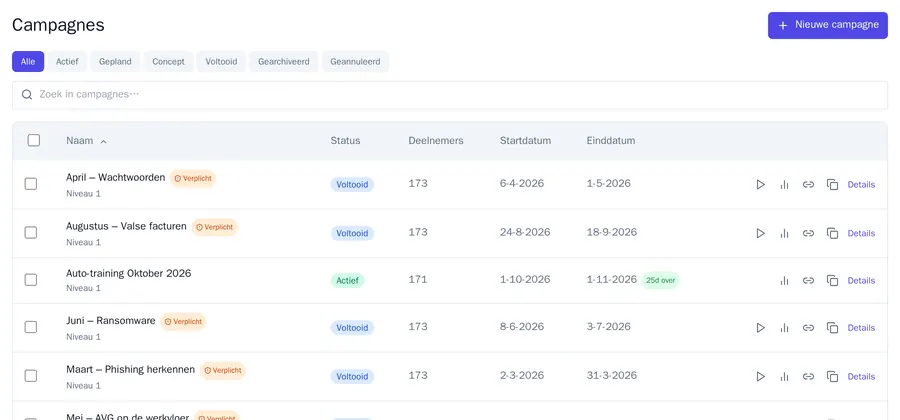The width and height of the screenshot is (900, 420).
Task: Sort by Naam column header
Action: pyautogui.click(x=86, y=141)
